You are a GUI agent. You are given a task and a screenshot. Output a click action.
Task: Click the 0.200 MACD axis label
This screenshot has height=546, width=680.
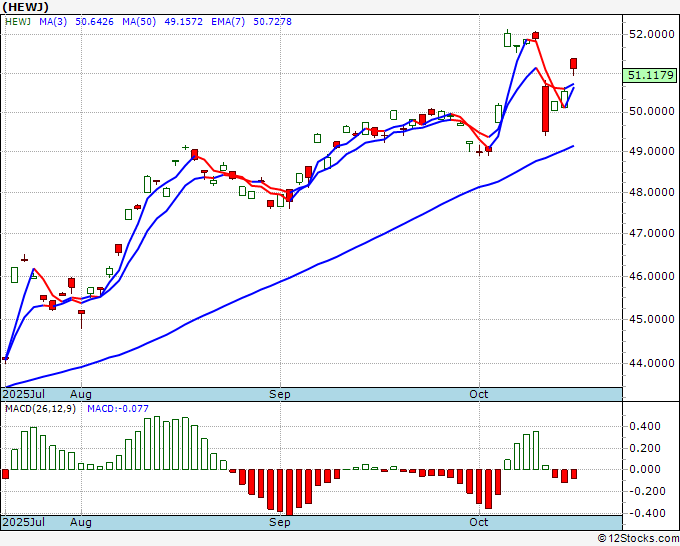click(647, 448)
